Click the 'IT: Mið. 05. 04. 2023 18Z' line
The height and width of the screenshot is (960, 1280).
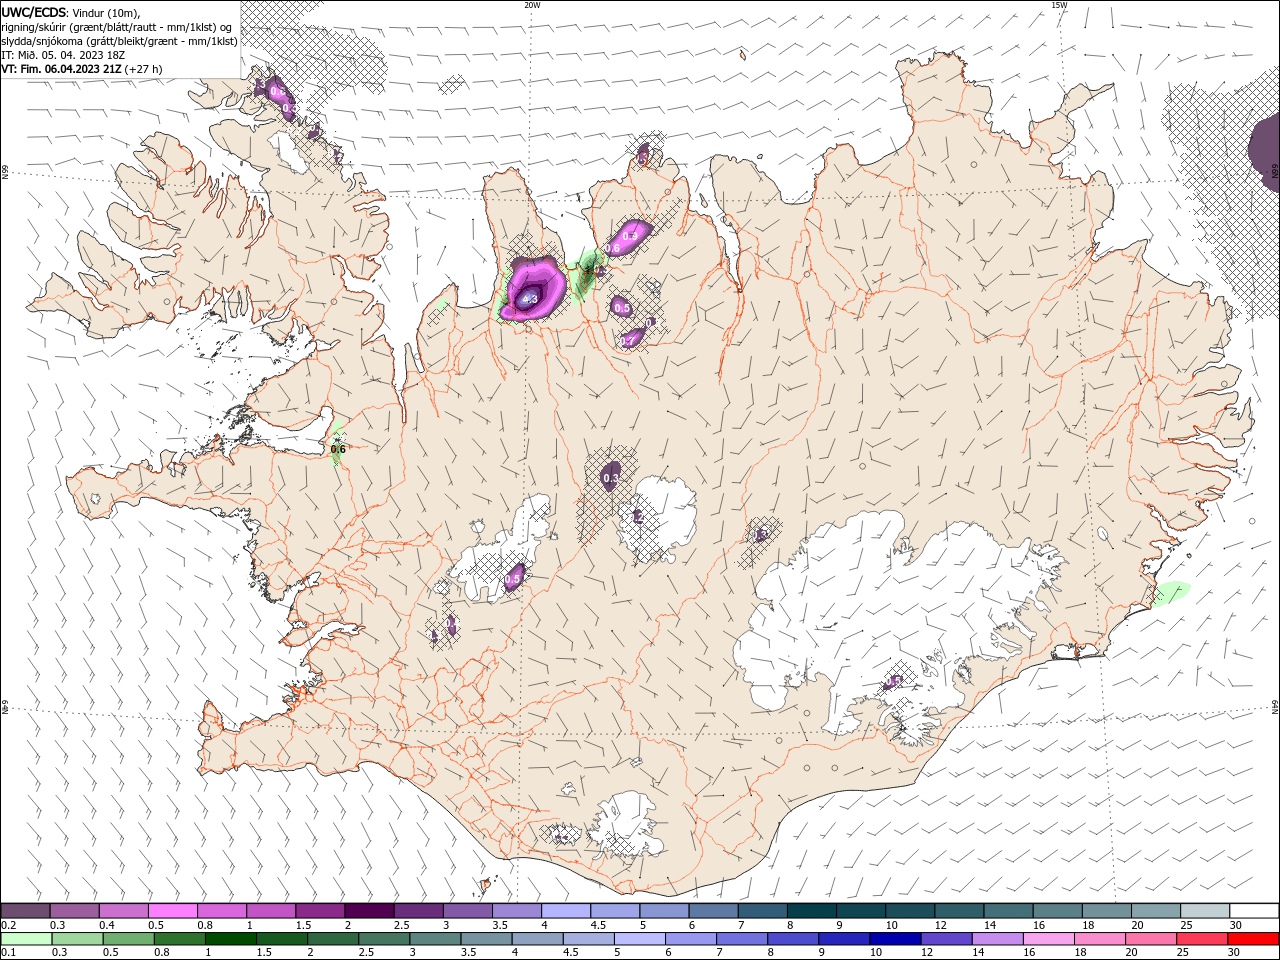[x=61, y=55]
